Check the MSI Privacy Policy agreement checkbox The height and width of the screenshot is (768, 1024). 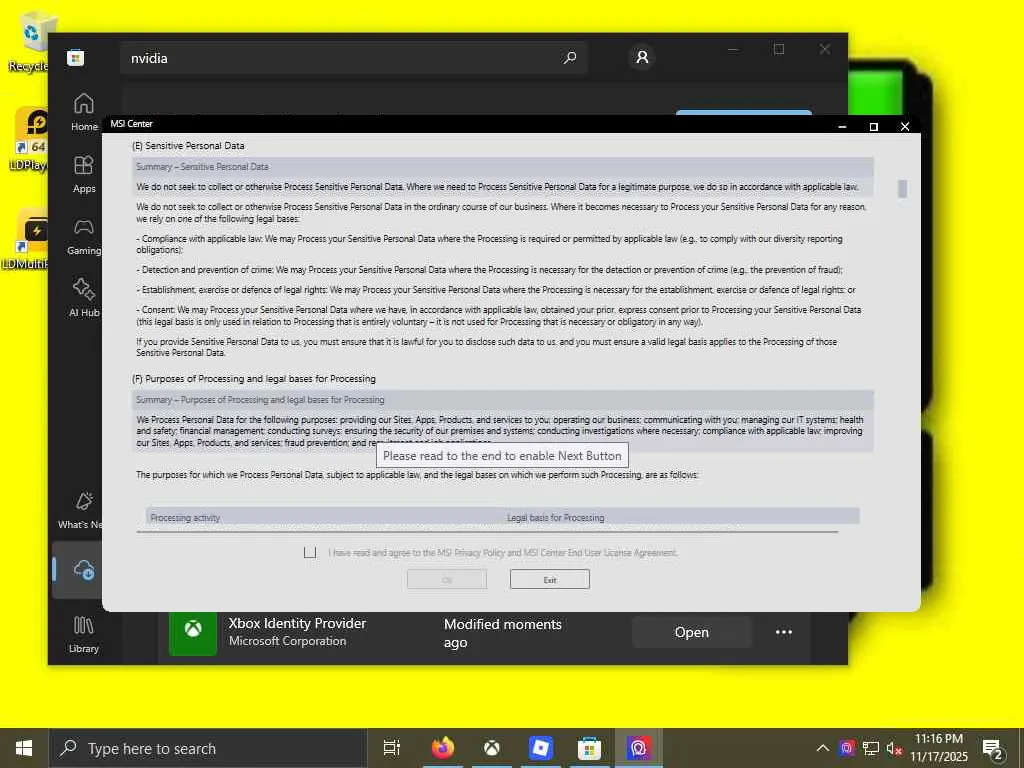(310, 552)
